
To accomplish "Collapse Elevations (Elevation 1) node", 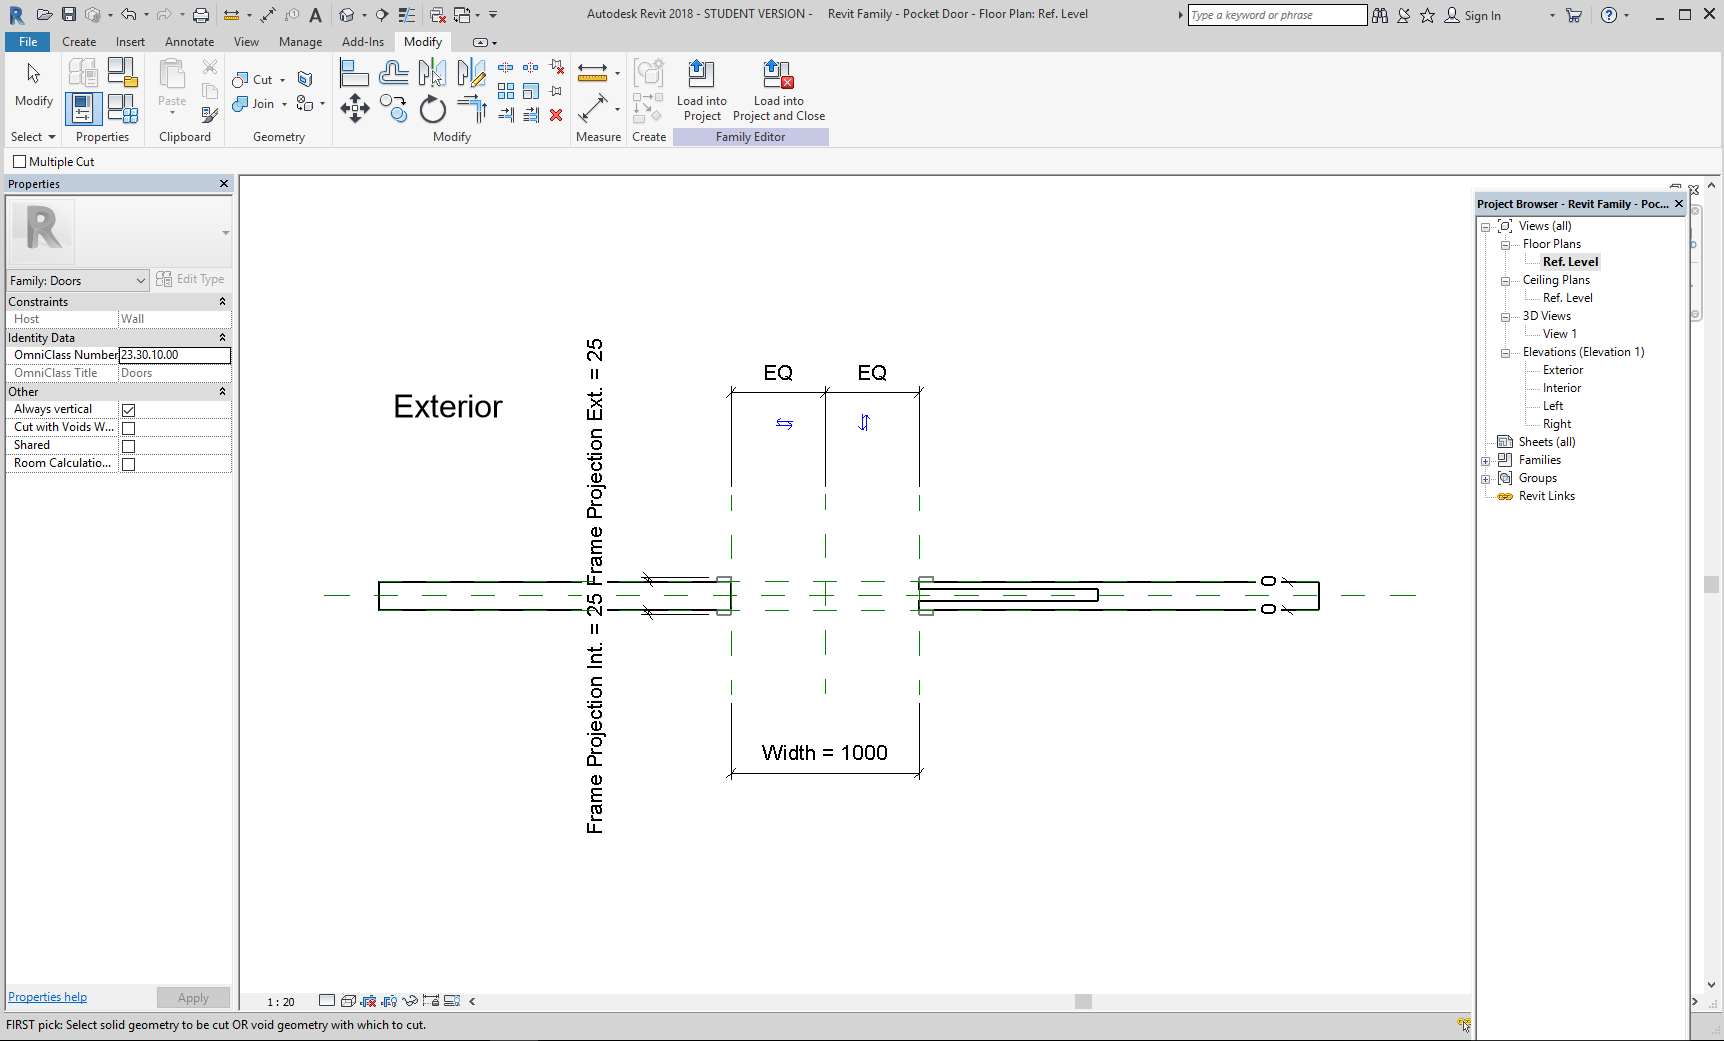I will [x=1505, y=353].
